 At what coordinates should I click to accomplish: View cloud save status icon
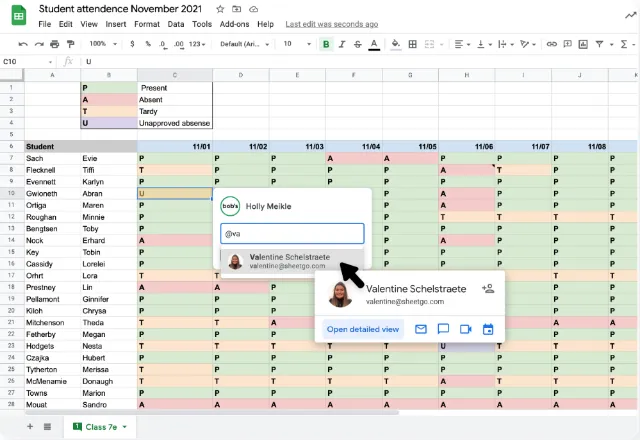(x=253, y=9)
